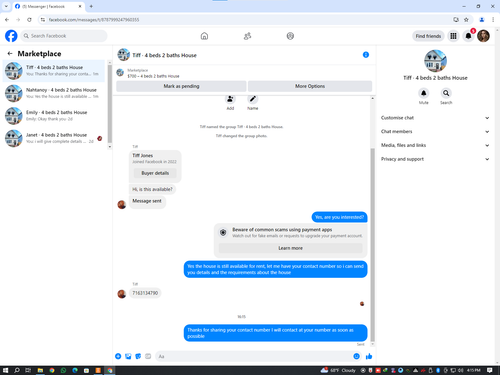Open the Windows notification center icon
Viewport: 500px width, 375px height.
tap(490, 370)
